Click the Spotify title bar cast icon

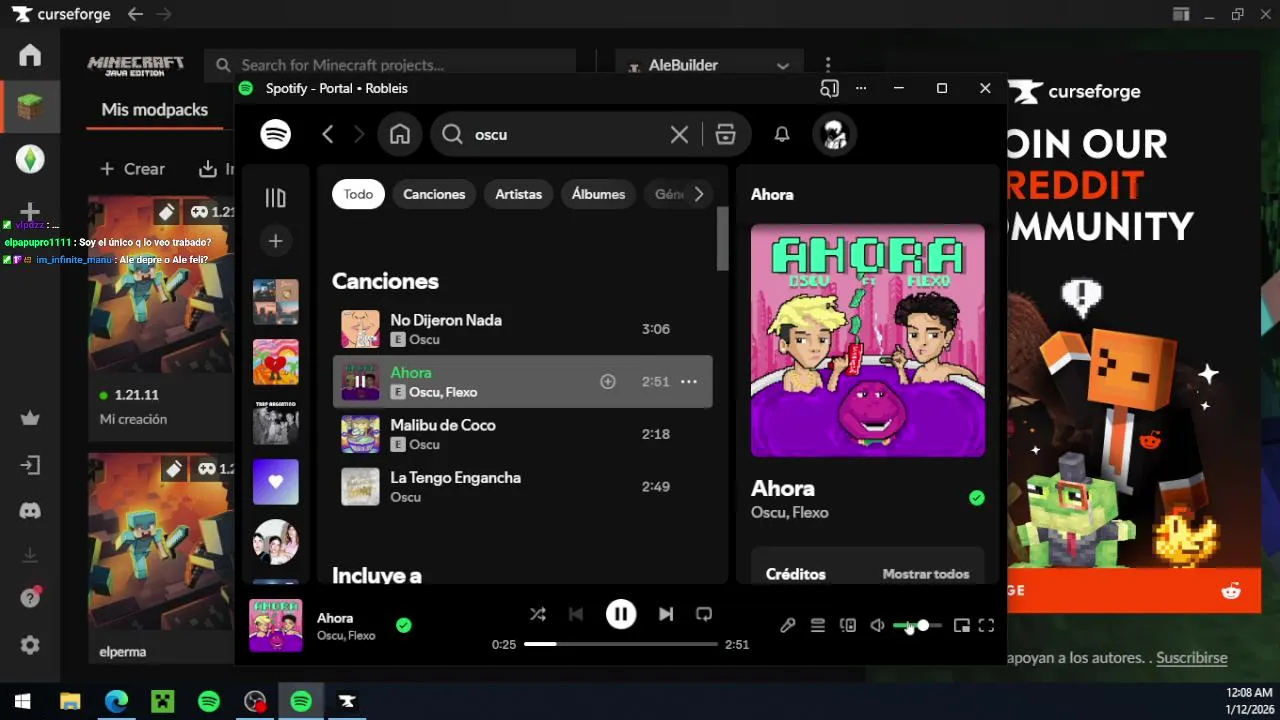[829, 88]
